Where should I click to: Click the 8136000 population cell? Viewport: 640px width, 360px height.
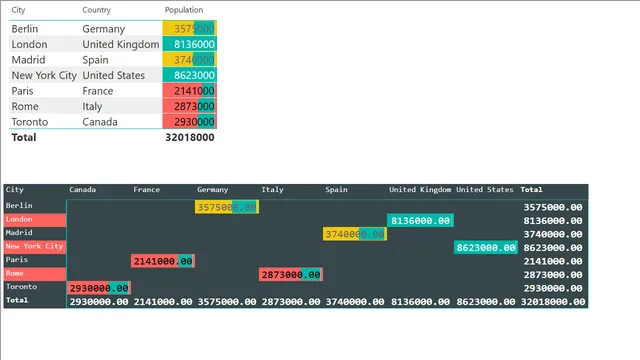[190, 44]
